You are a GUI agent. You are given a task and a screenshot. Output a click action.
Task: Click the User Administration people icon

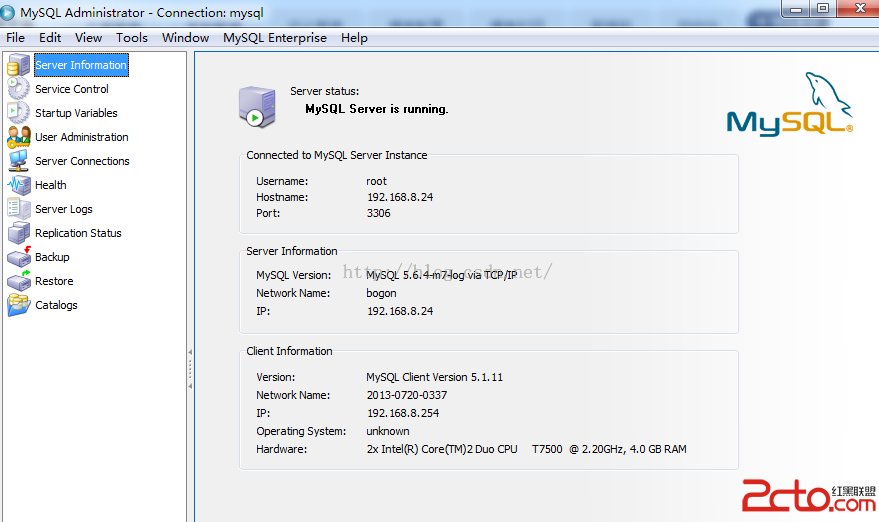pos(18,137)
